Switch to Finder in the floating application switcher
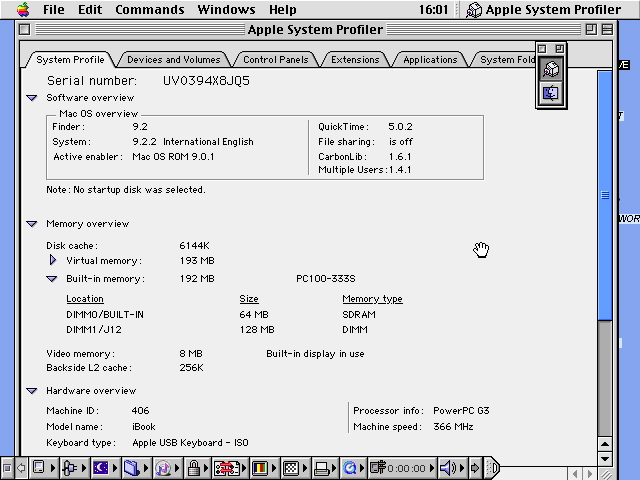640x480 pixels. tap(551, 93)
